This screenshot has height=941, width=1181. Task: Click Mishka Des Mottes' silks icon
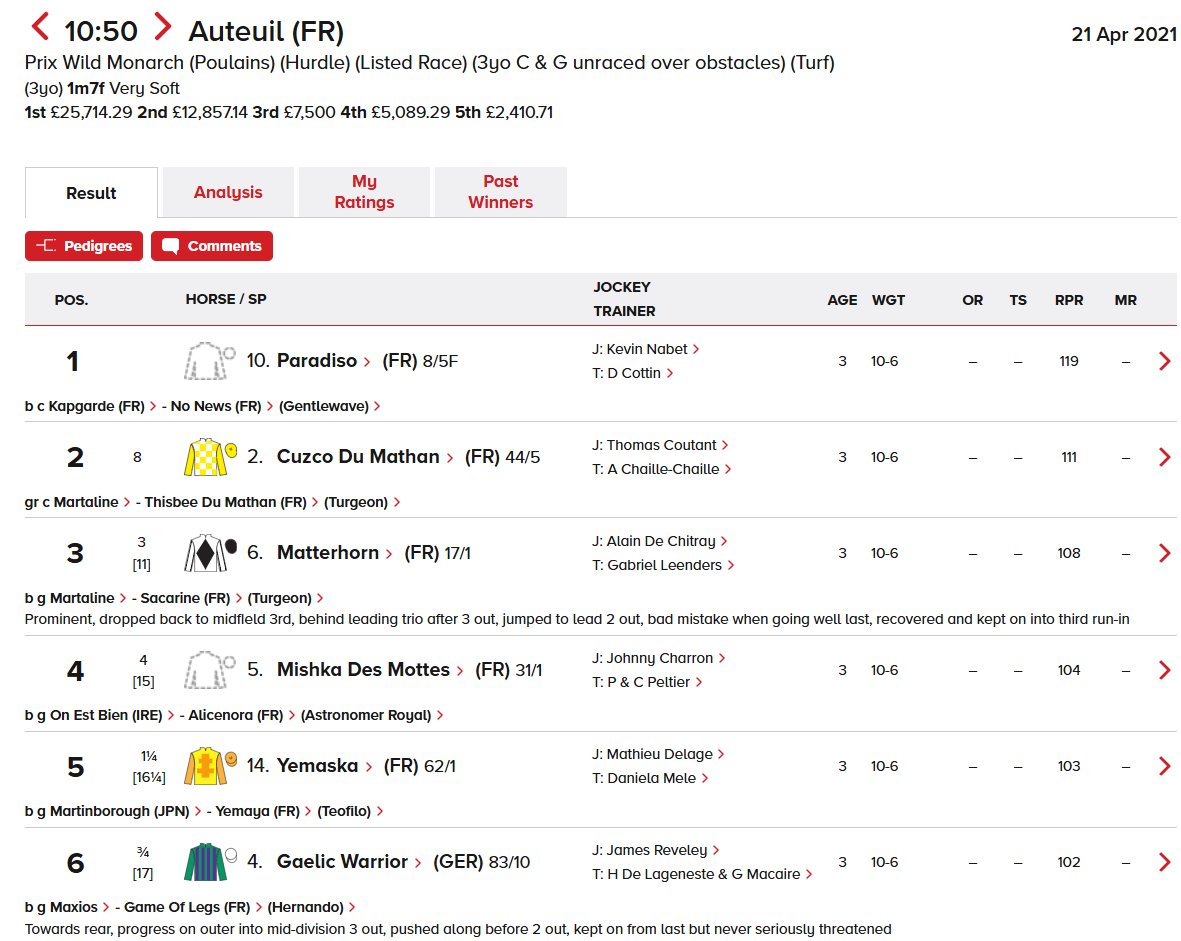click(x=210, y=670)
